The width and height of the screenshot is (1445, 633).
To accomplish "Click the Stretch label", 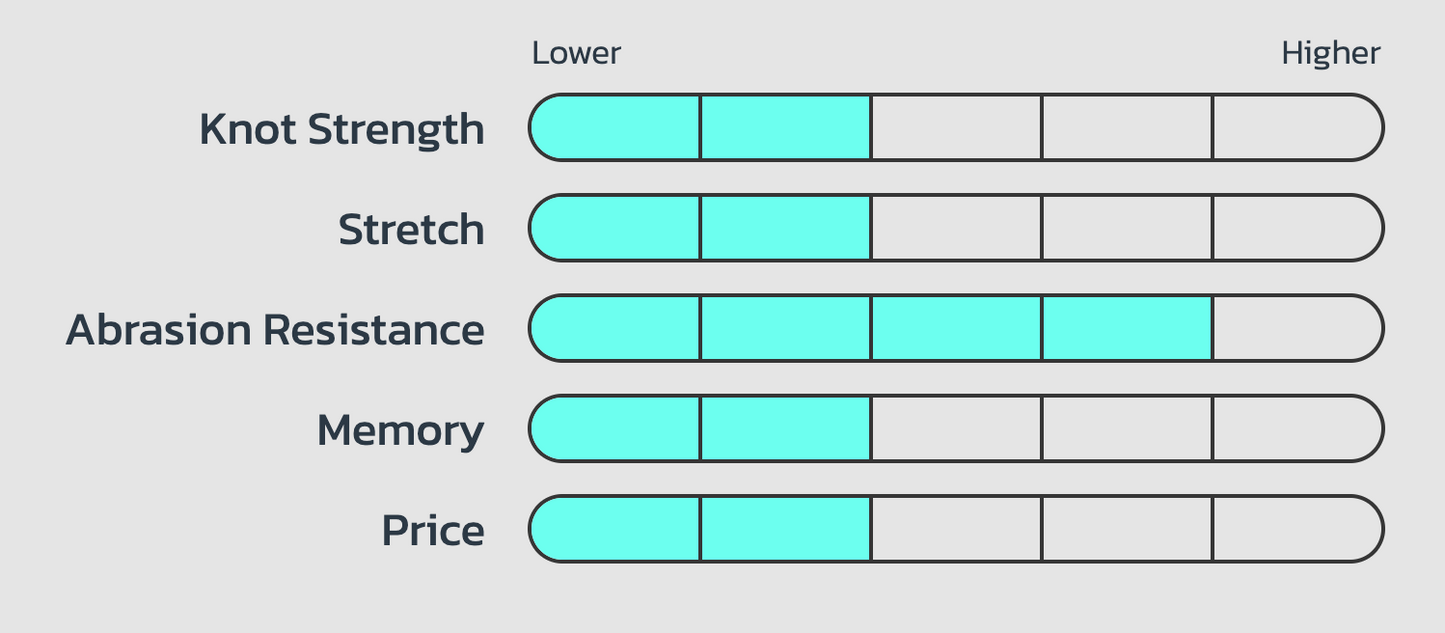I will [411, 230].
